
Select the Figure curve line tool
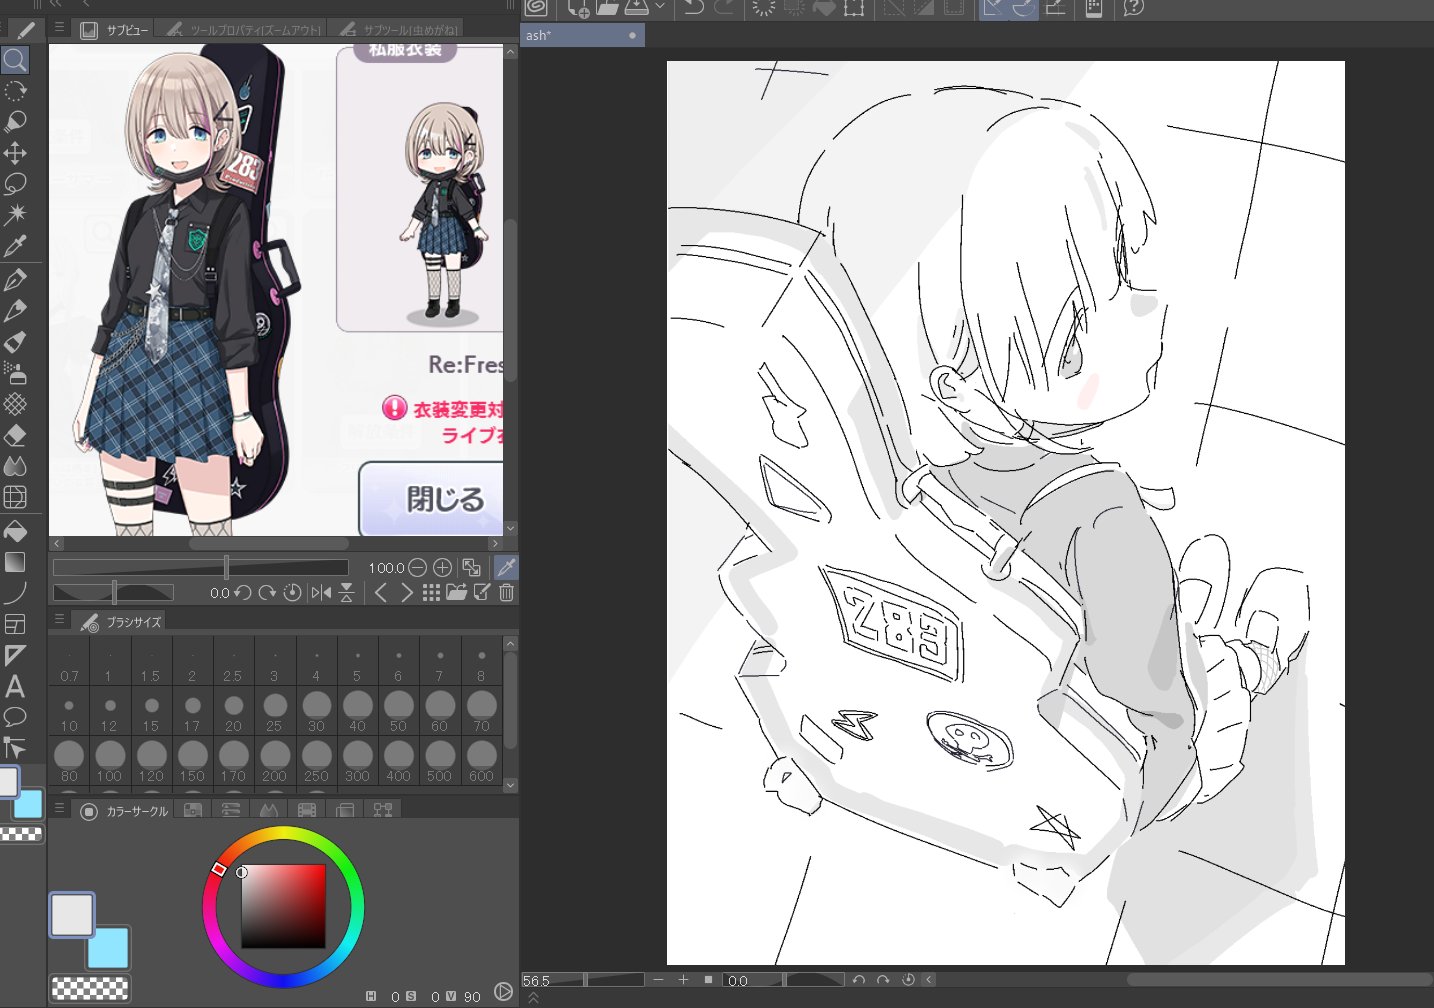pos(15,593)
